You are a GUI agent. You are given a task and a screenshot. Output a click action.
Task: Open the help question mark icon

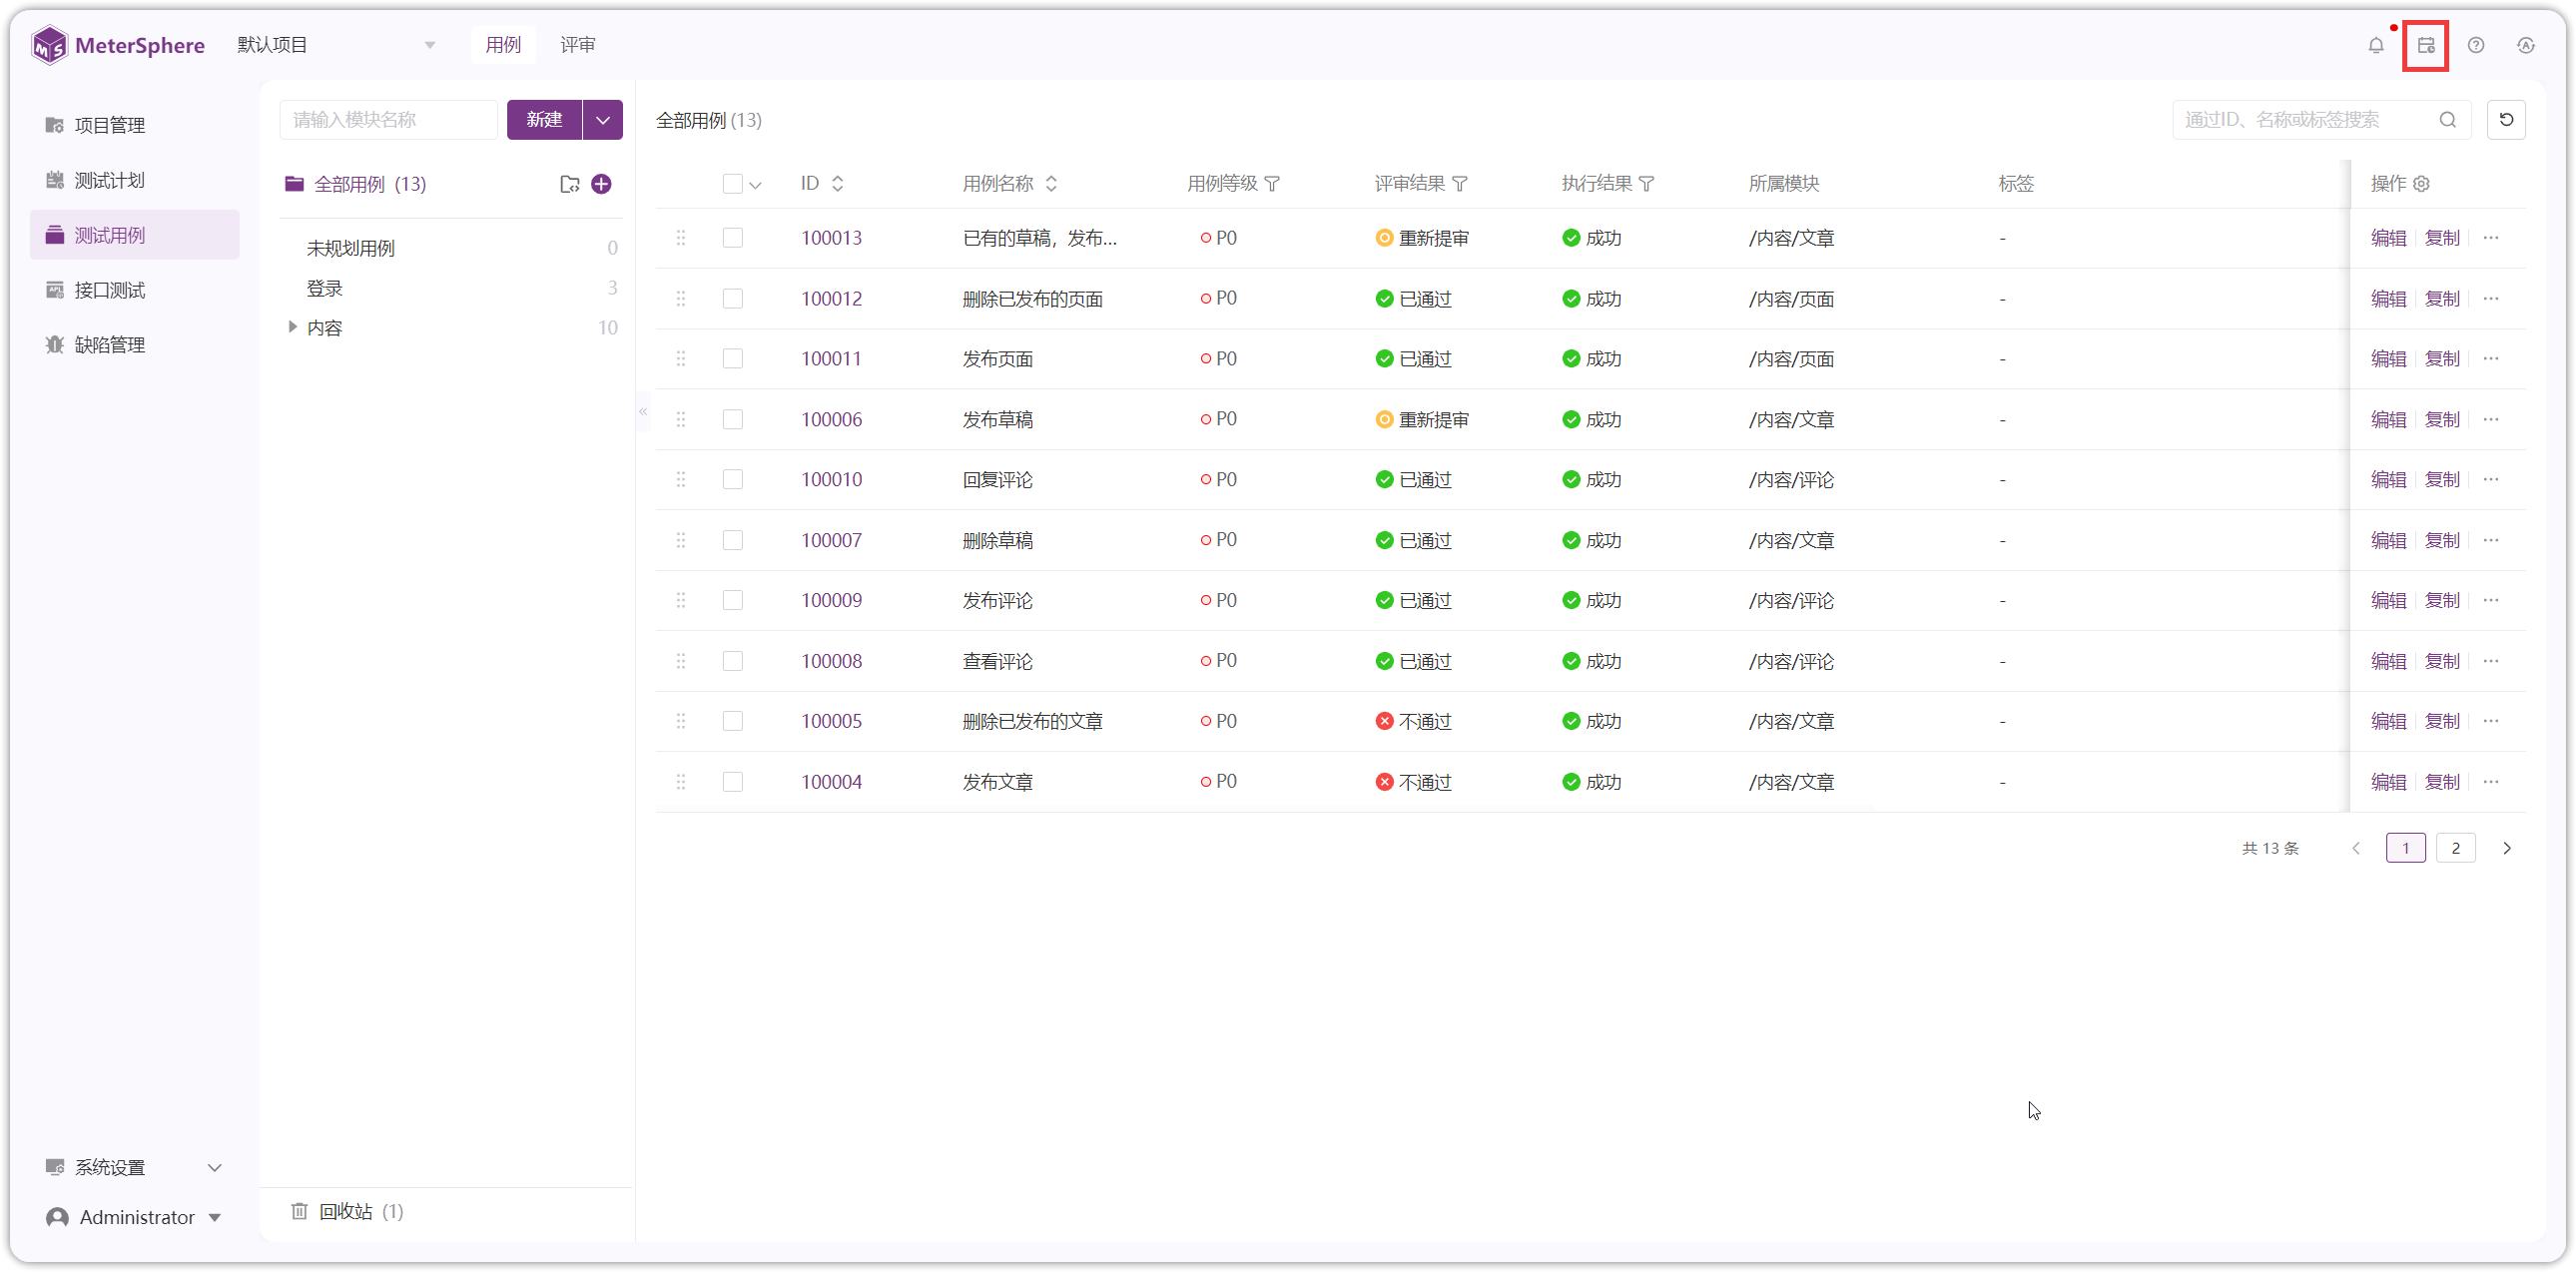(2475, 45)
